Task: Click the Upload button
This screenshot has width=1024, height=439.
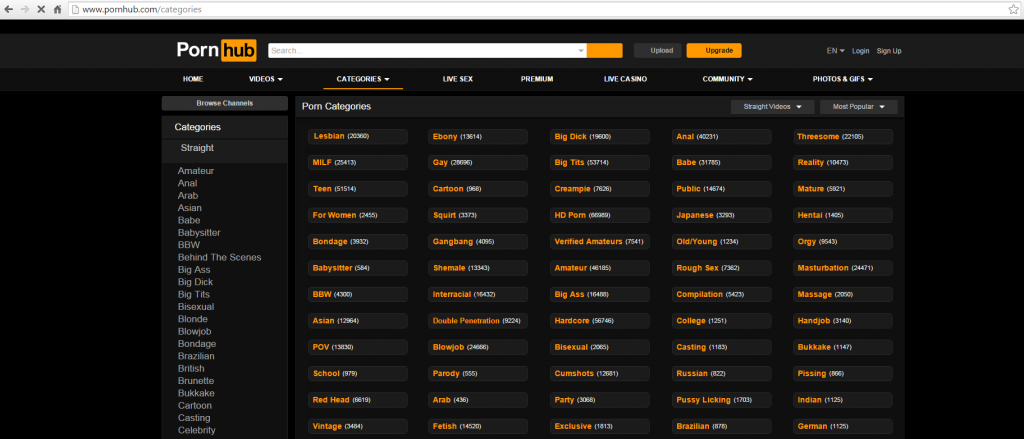Action: point(658,50)
